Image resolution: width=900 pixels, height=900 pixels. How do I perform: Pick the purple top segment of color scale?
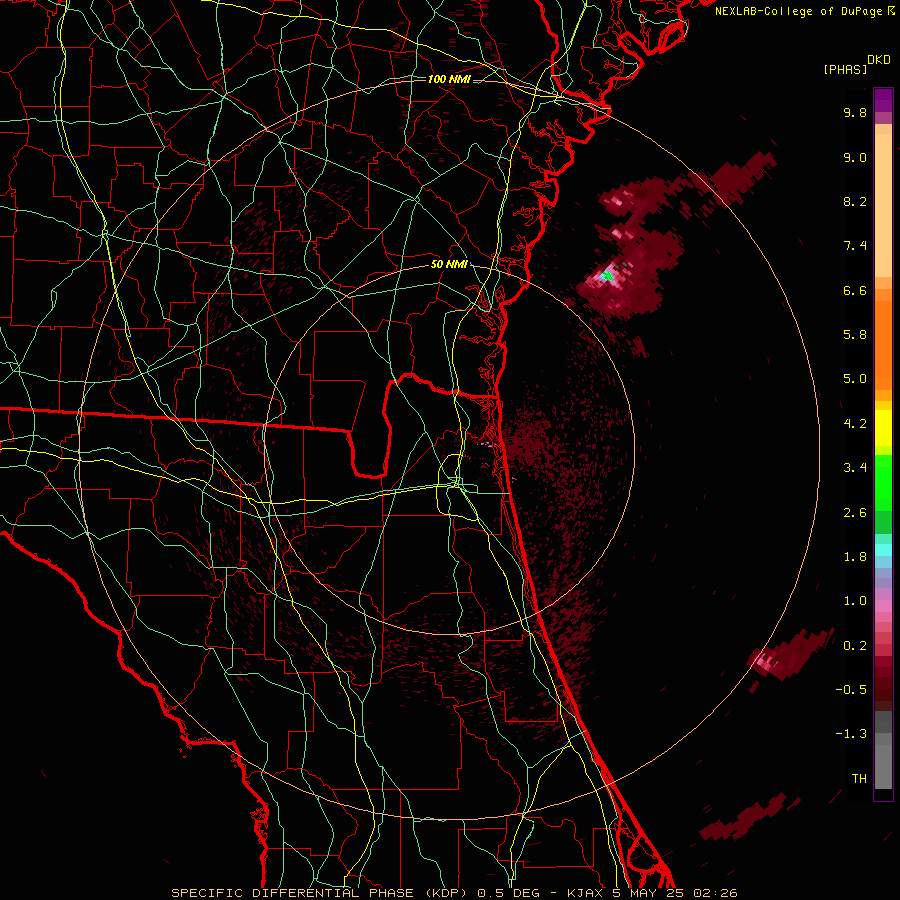point(883,100)
